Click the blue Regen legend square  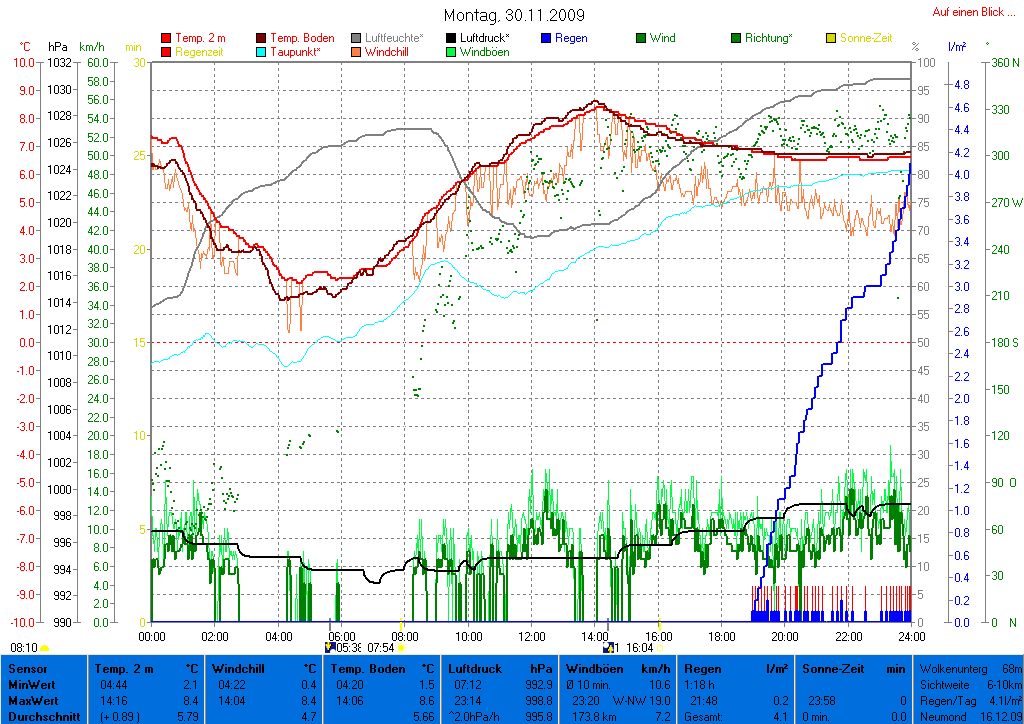click(546, 38)
